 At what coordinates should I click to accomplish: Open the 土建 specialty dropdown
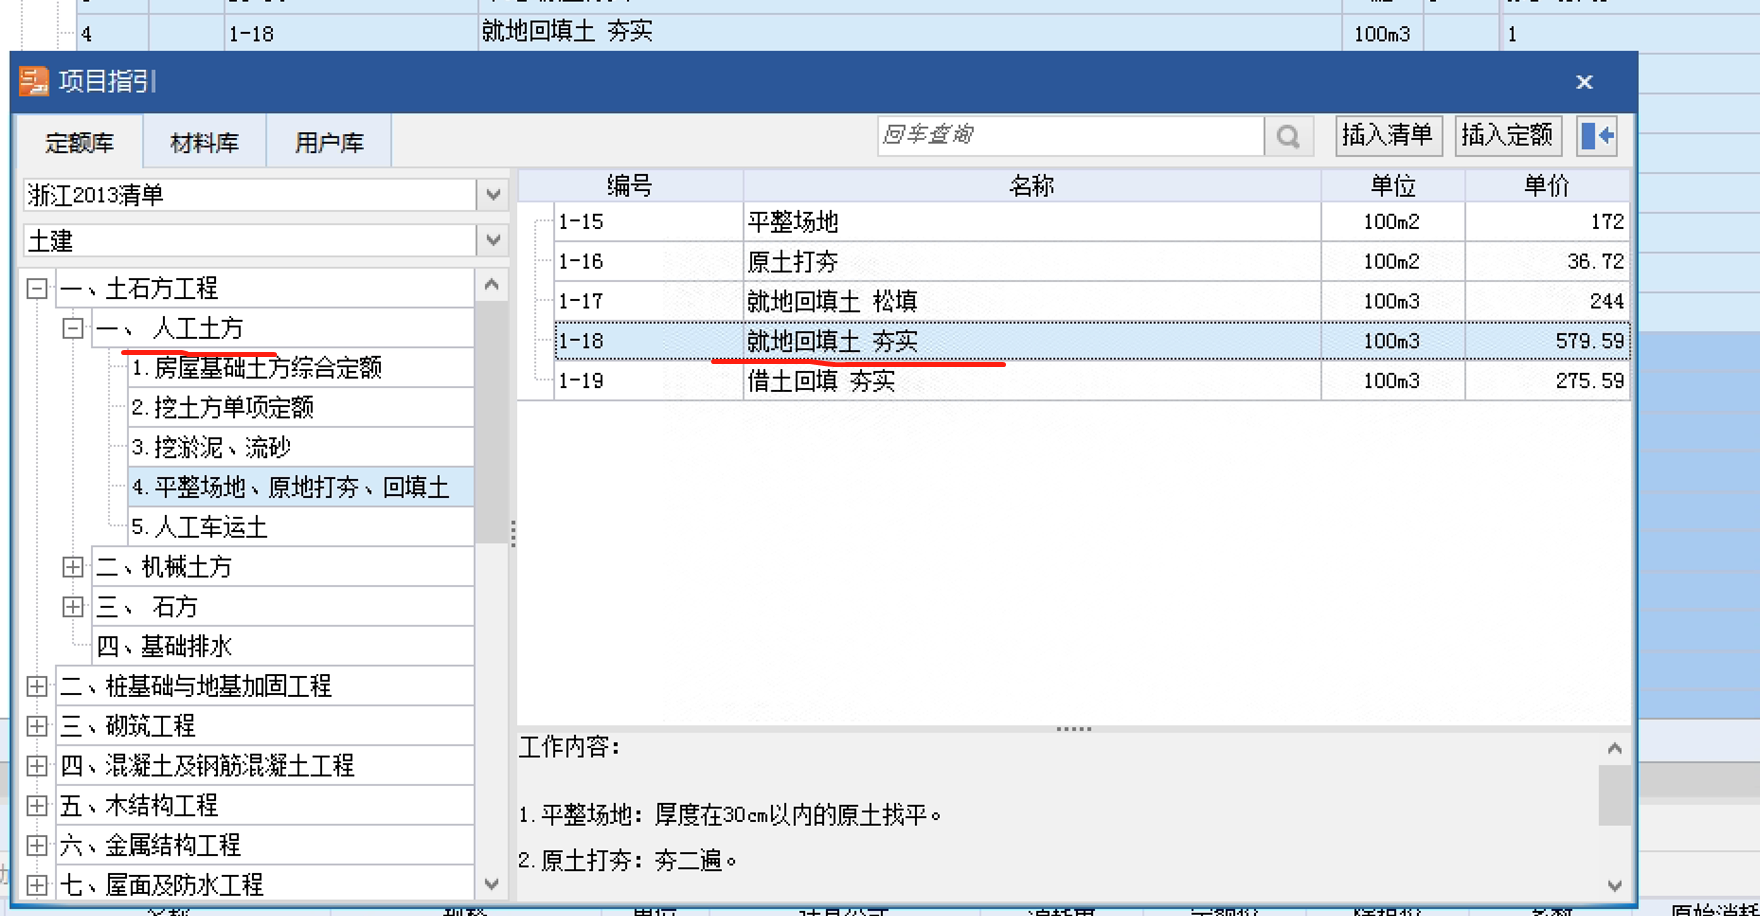[493, 241]
